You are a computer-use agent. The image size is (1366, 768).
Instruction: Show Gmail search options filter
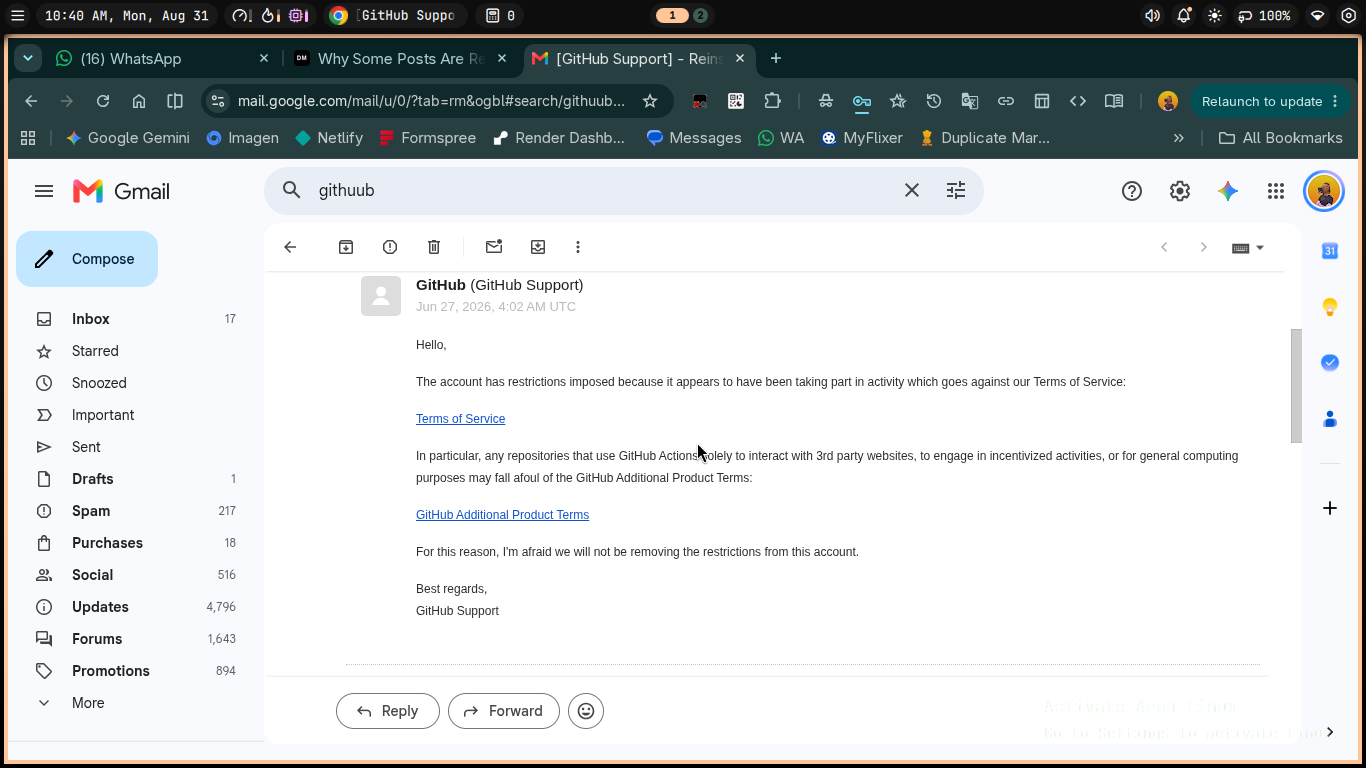click(956, 190)
